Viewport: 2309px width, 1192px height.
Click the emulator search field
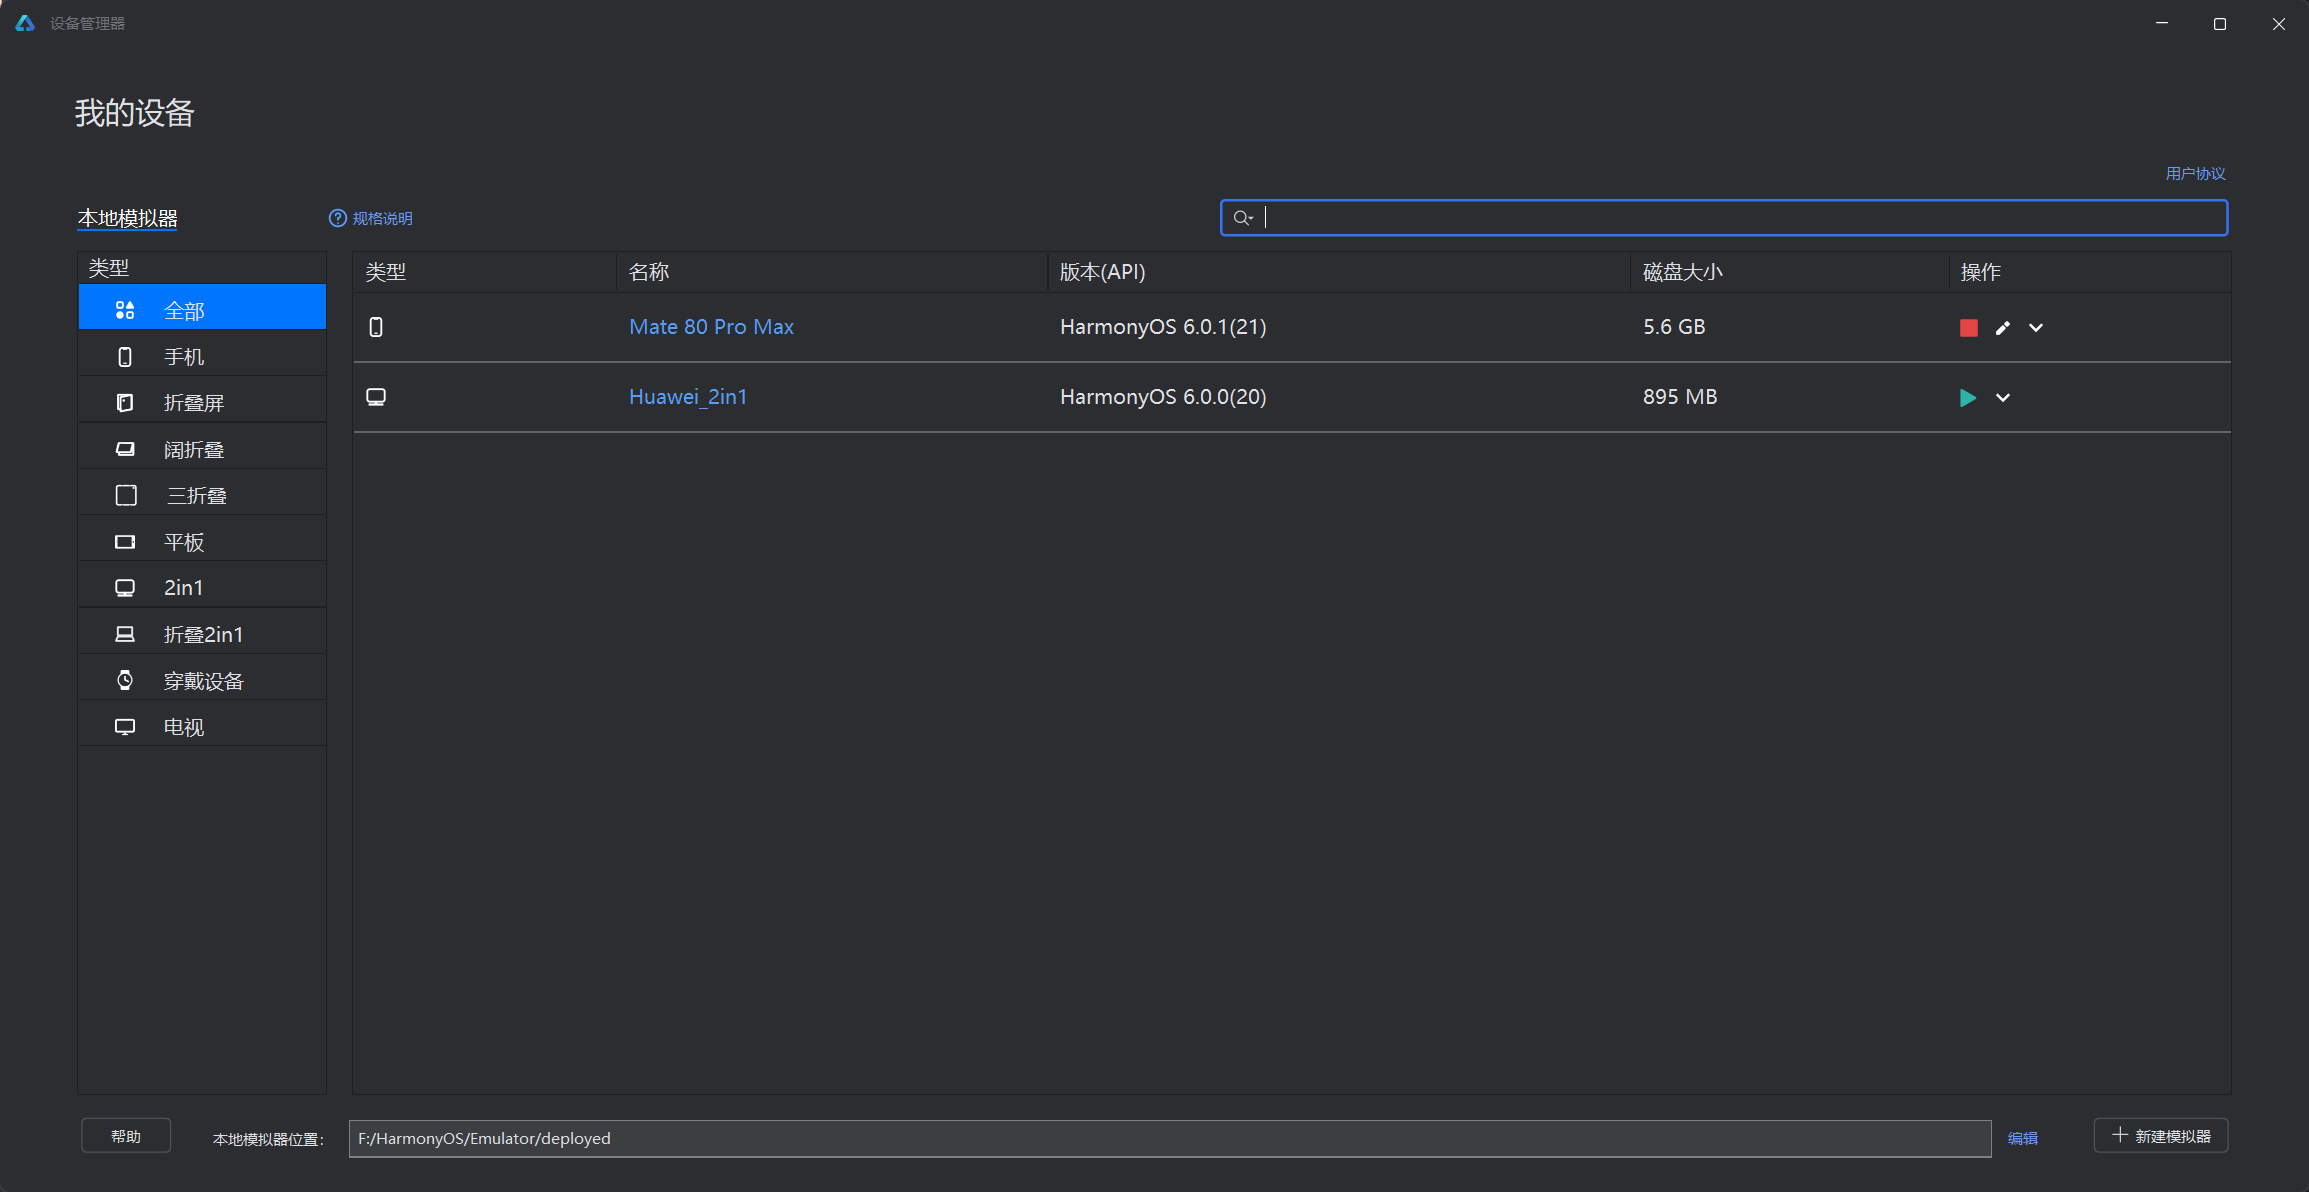click(x=1724, y=218)
